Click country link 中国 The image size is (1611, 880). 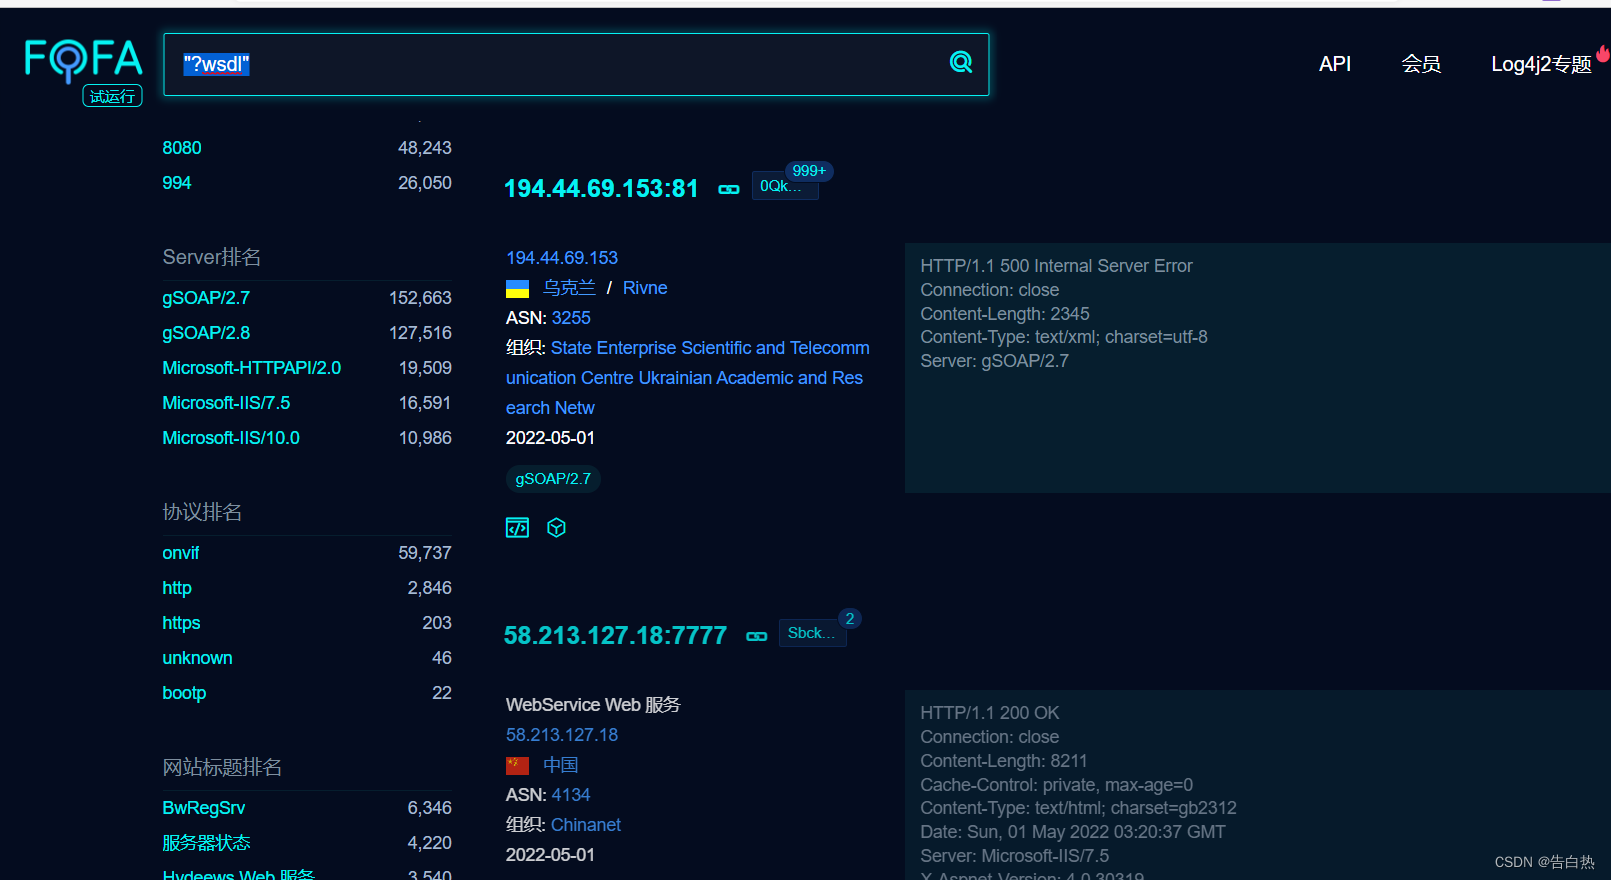[x=561, y=765]
